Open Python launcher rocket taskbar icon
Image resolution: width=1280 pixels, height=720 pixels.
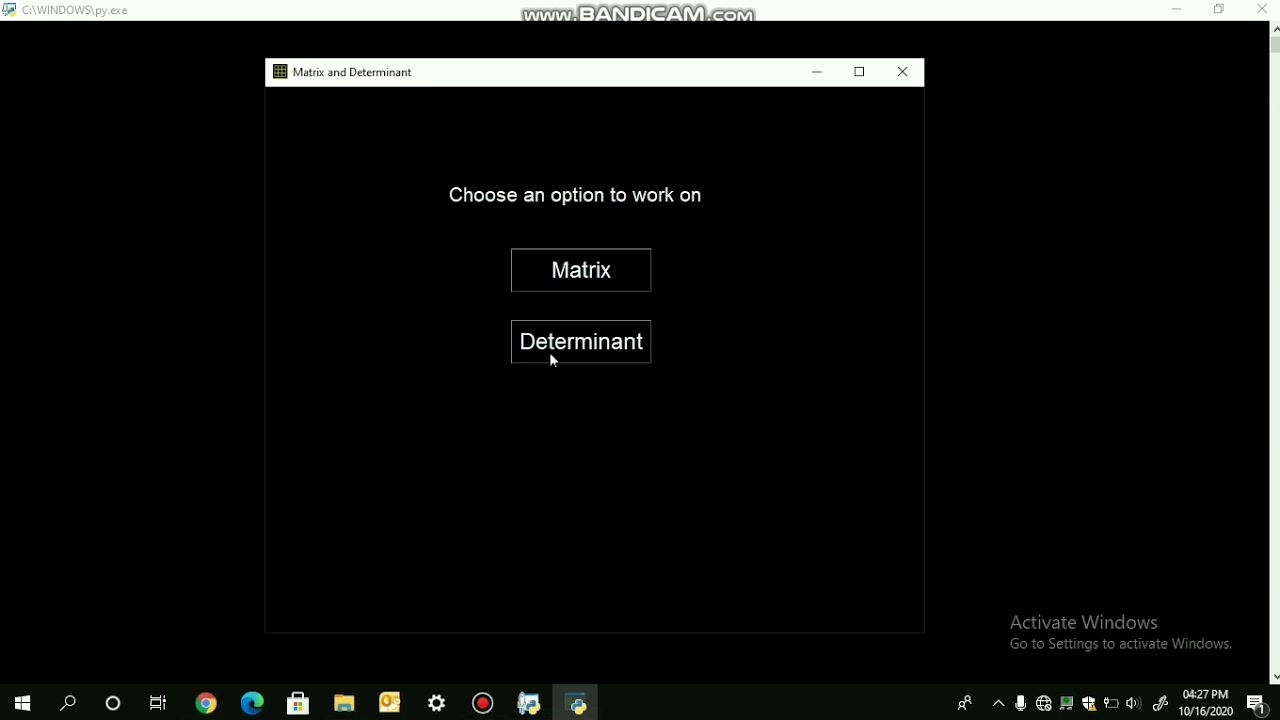point(529,703)
